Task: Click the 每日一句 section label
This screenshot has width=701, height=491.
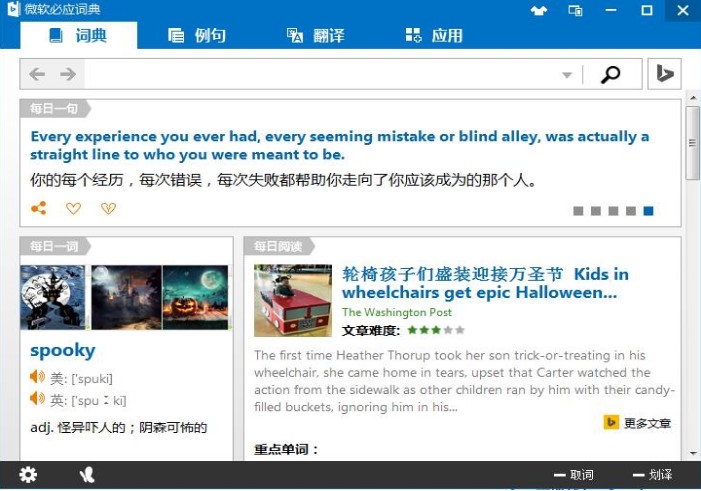Action: coord(54,109)
